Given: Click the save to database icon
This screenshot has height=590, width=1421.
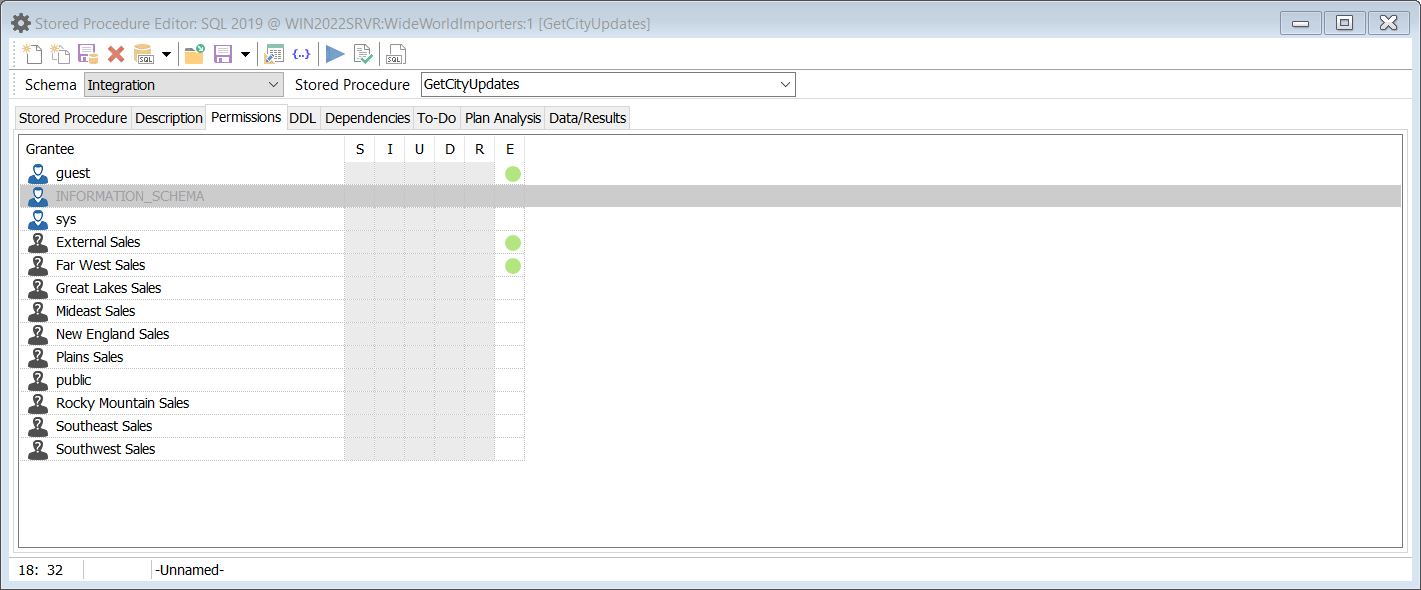Looking at the screenshot, I should (x=88, y=54).
